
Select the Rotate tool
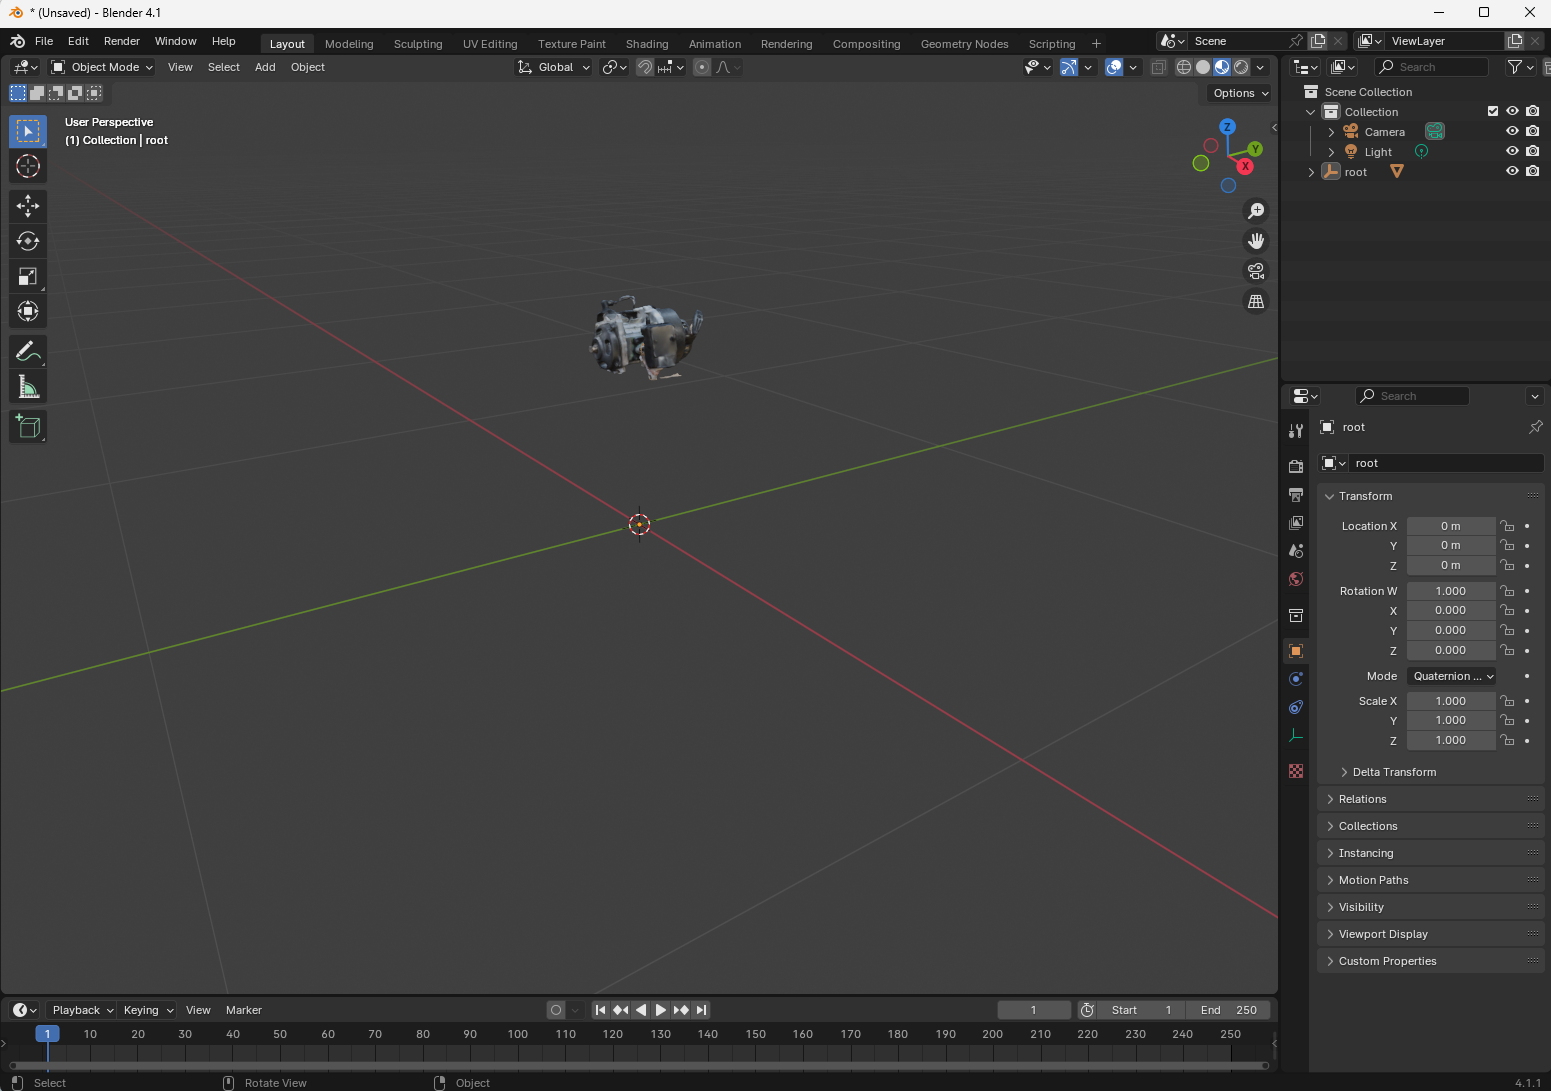pos(28,241)
